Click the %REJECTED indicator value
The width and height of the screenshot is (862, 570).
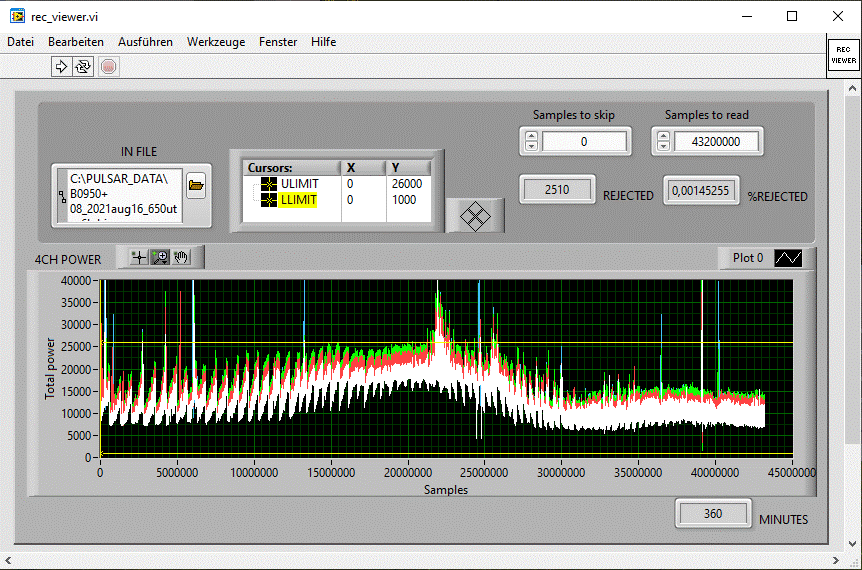coord(700,191)
